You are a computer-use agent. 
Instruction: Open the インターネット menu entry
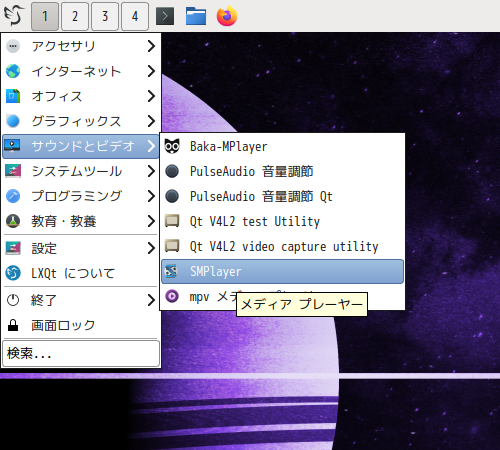[81, 71]
